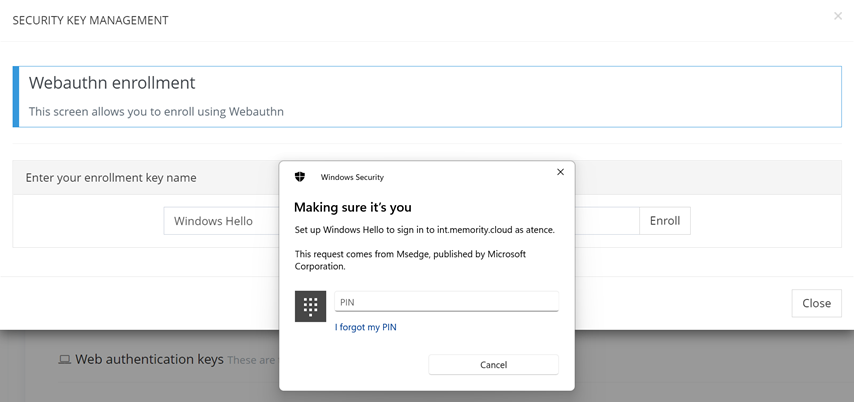854x402 pixels.
Task: Click the laptop icon beside Web authentication keys
Action: tap(64, 359)
